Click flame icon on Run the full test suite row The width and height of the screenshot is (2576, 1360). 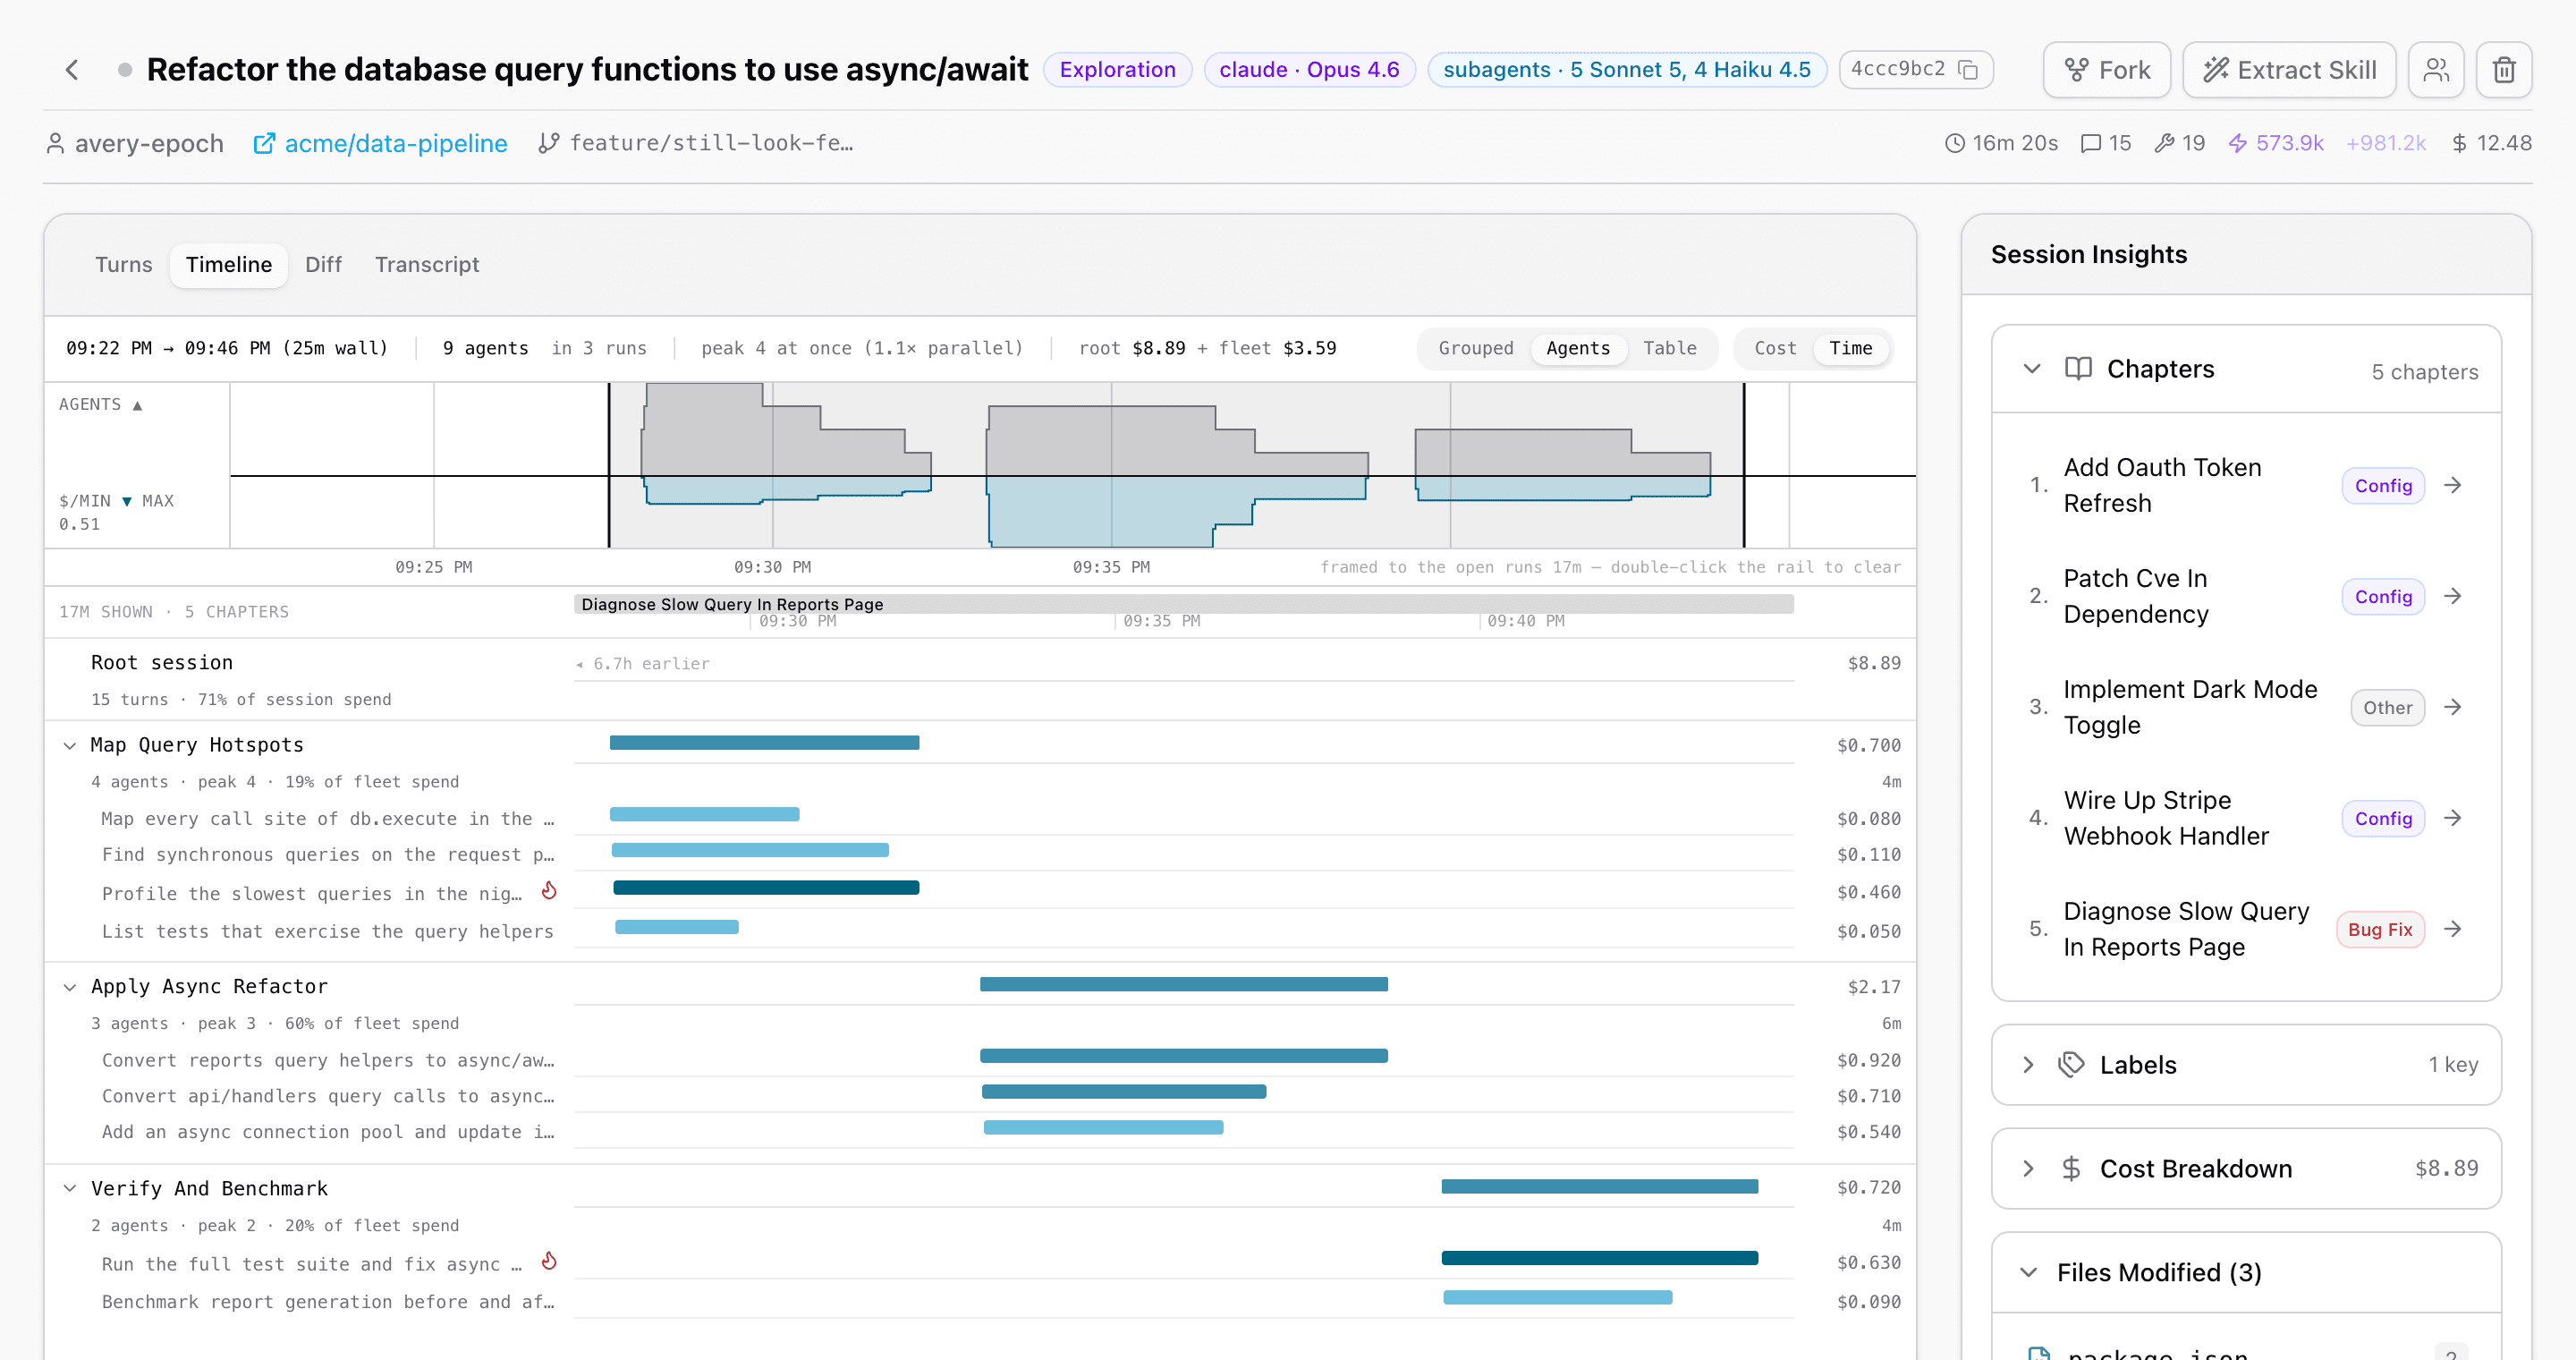point(549,1262)
